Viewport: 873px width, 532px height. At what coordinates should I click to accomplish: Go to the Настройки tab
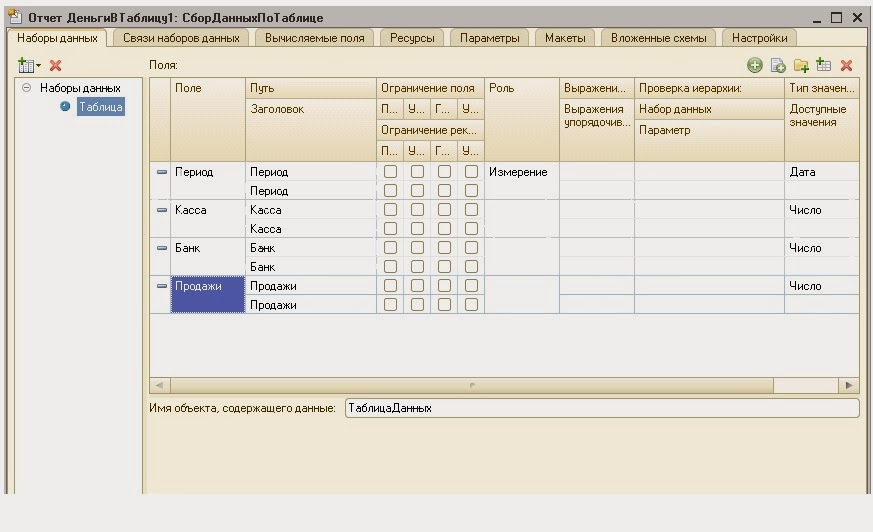[759, 38]
